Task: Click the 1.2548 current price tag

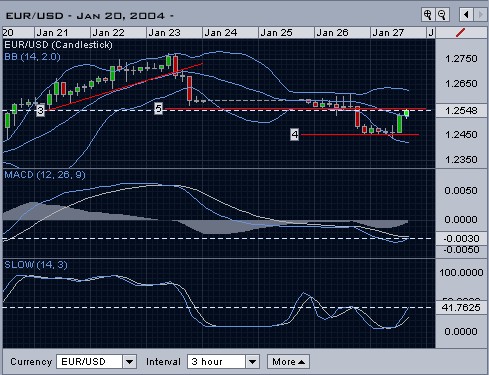Action: [x=461, y=110]
